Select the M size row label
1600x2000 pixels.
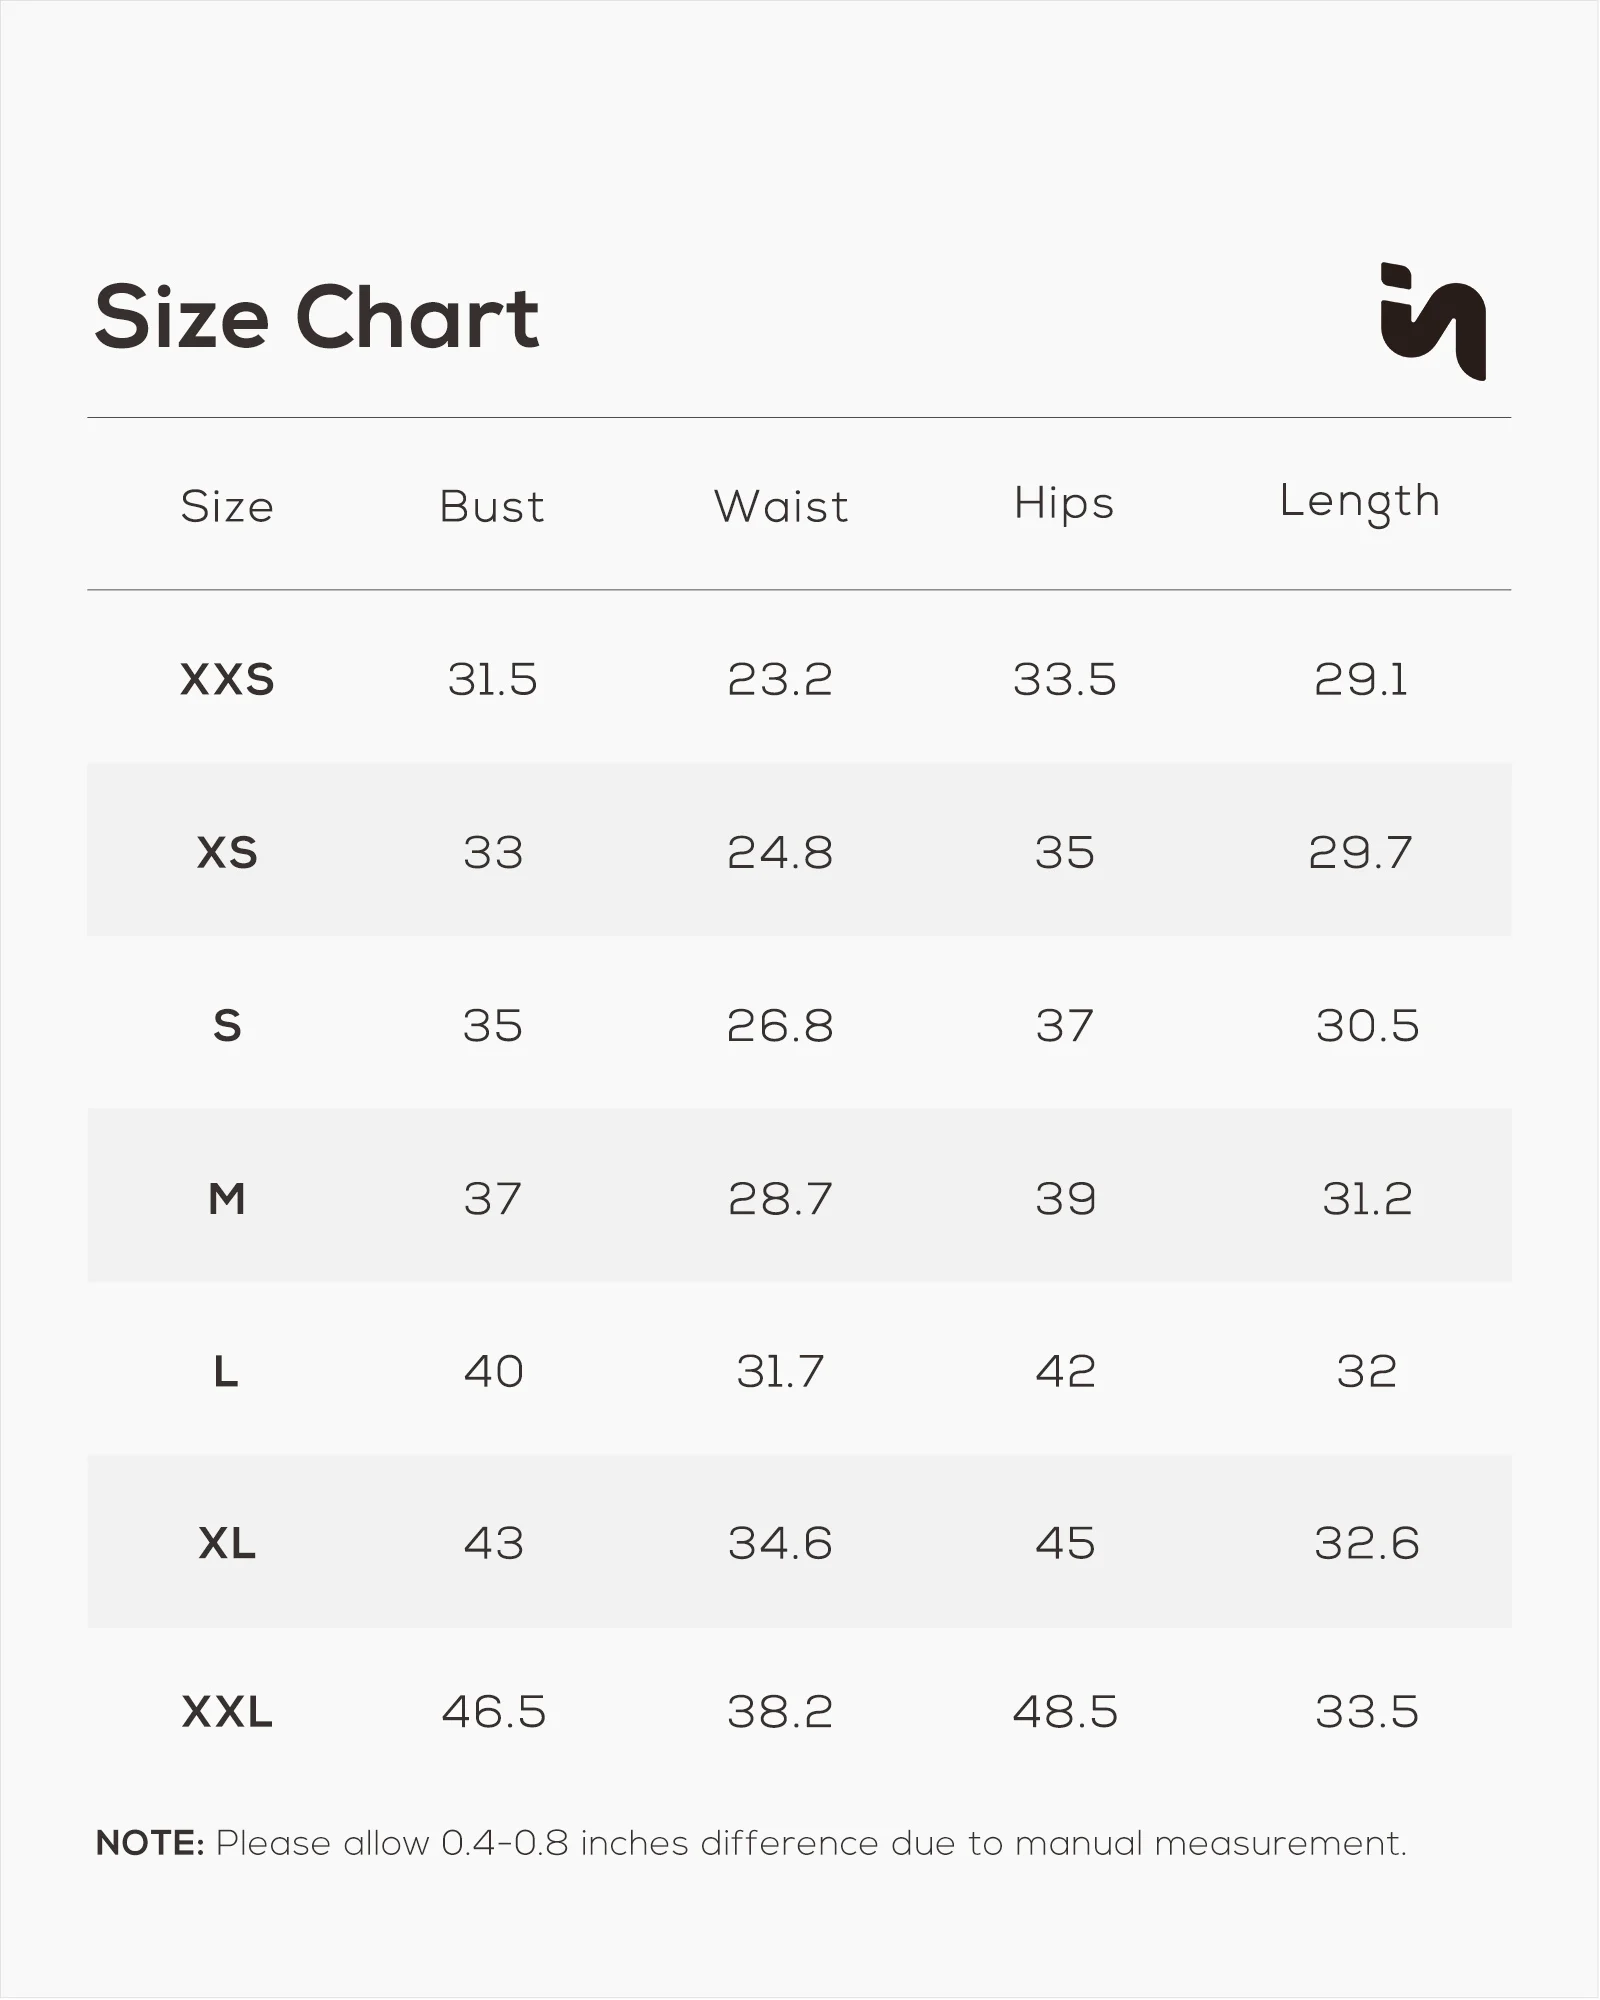tap(227, 1198)
